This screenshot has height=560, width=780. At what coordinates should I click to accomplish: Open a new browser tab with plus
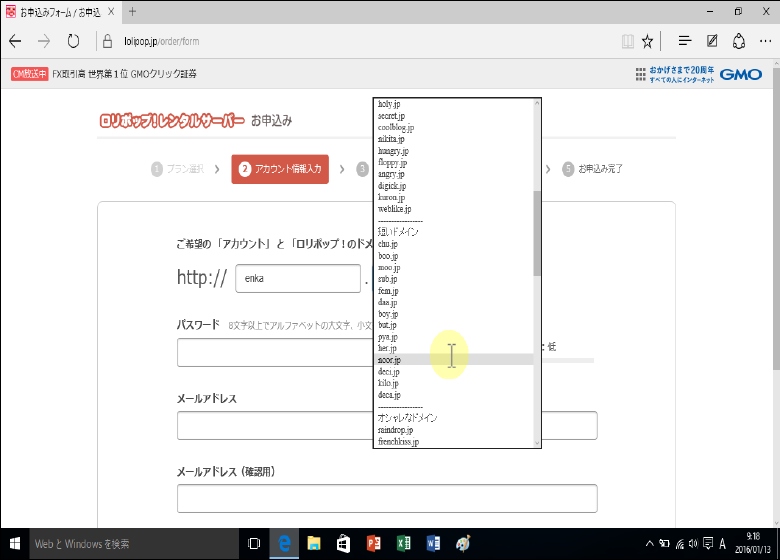click(132, 11)
